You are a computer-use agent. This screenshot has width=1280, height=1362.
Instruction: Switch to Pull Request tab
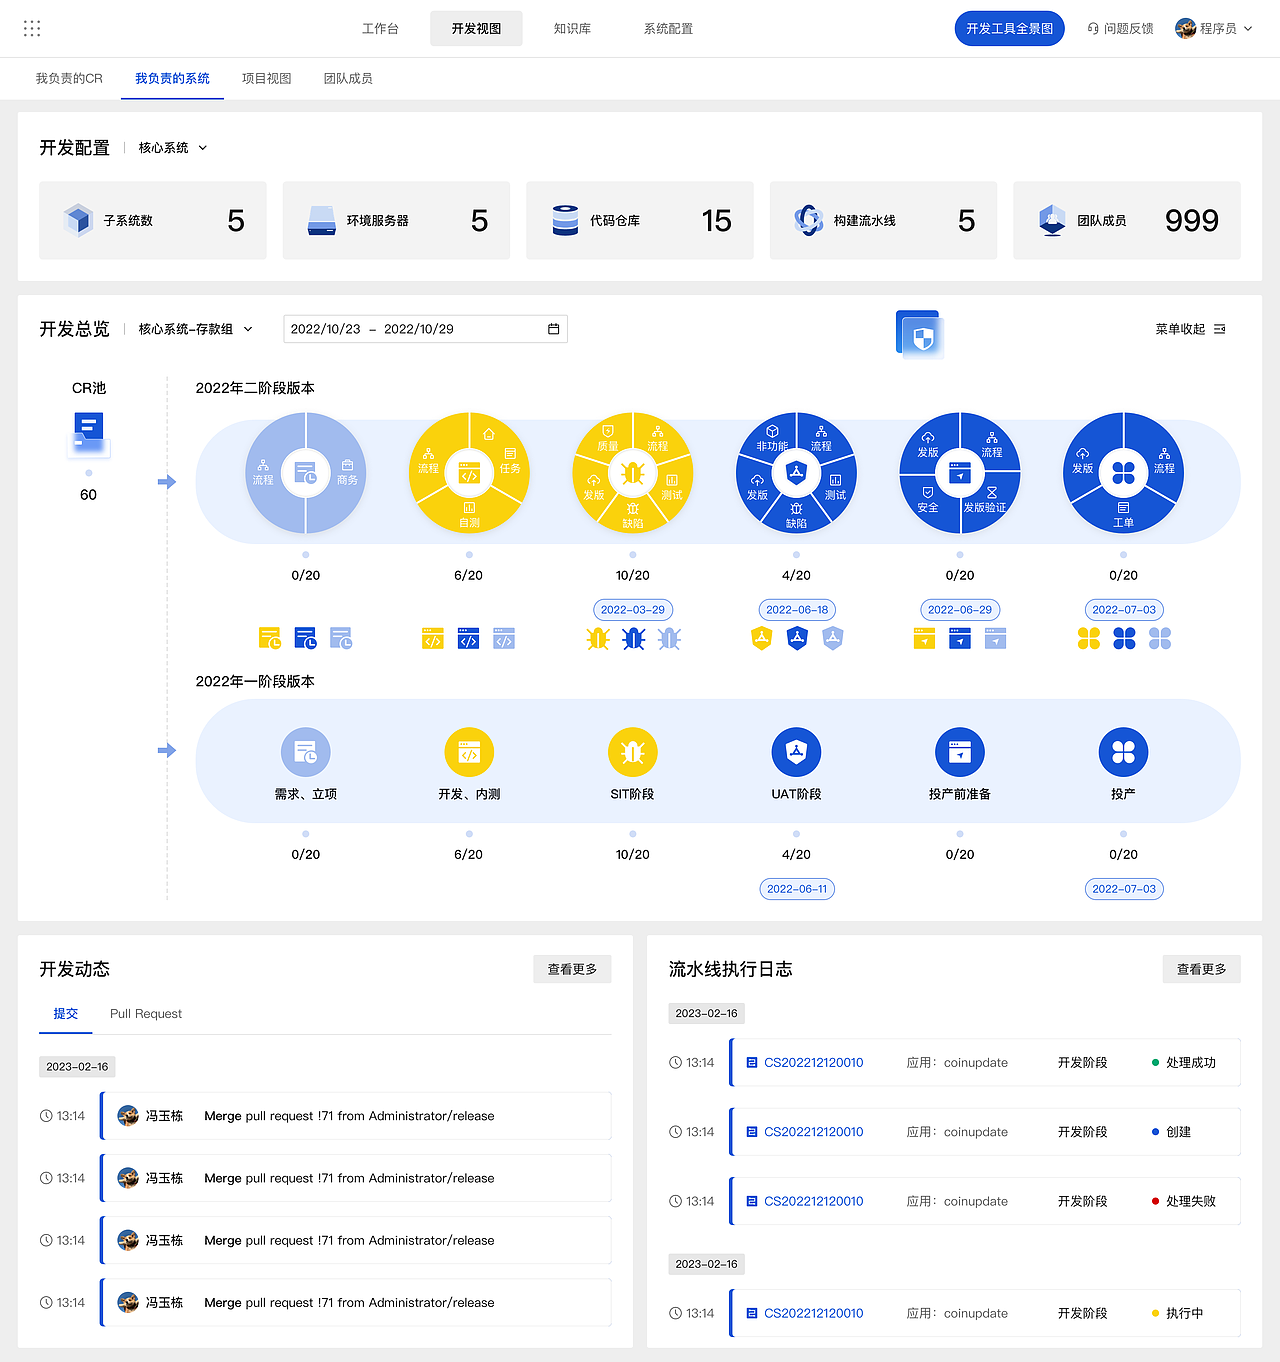(146, 1014)
